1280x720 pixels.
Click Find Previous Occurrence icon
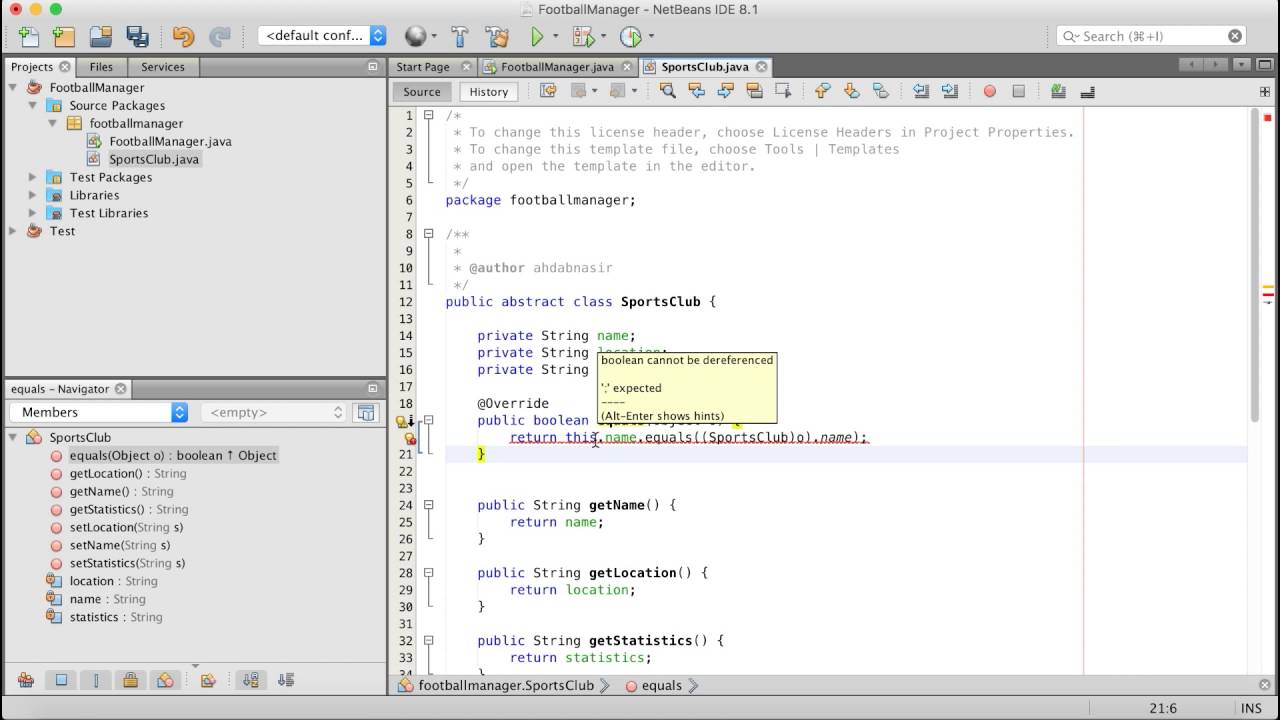pos(697,91)
